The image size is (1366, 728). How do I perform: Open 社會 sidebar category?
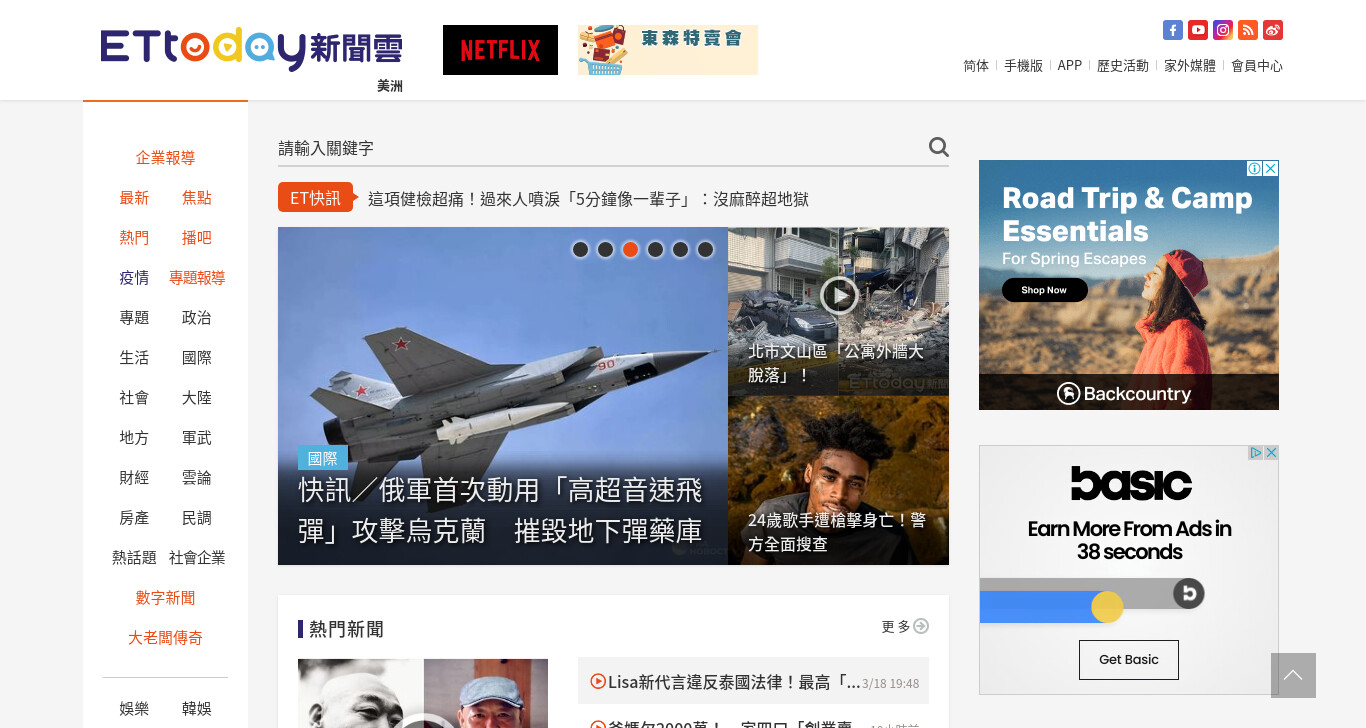pos(134,398)
